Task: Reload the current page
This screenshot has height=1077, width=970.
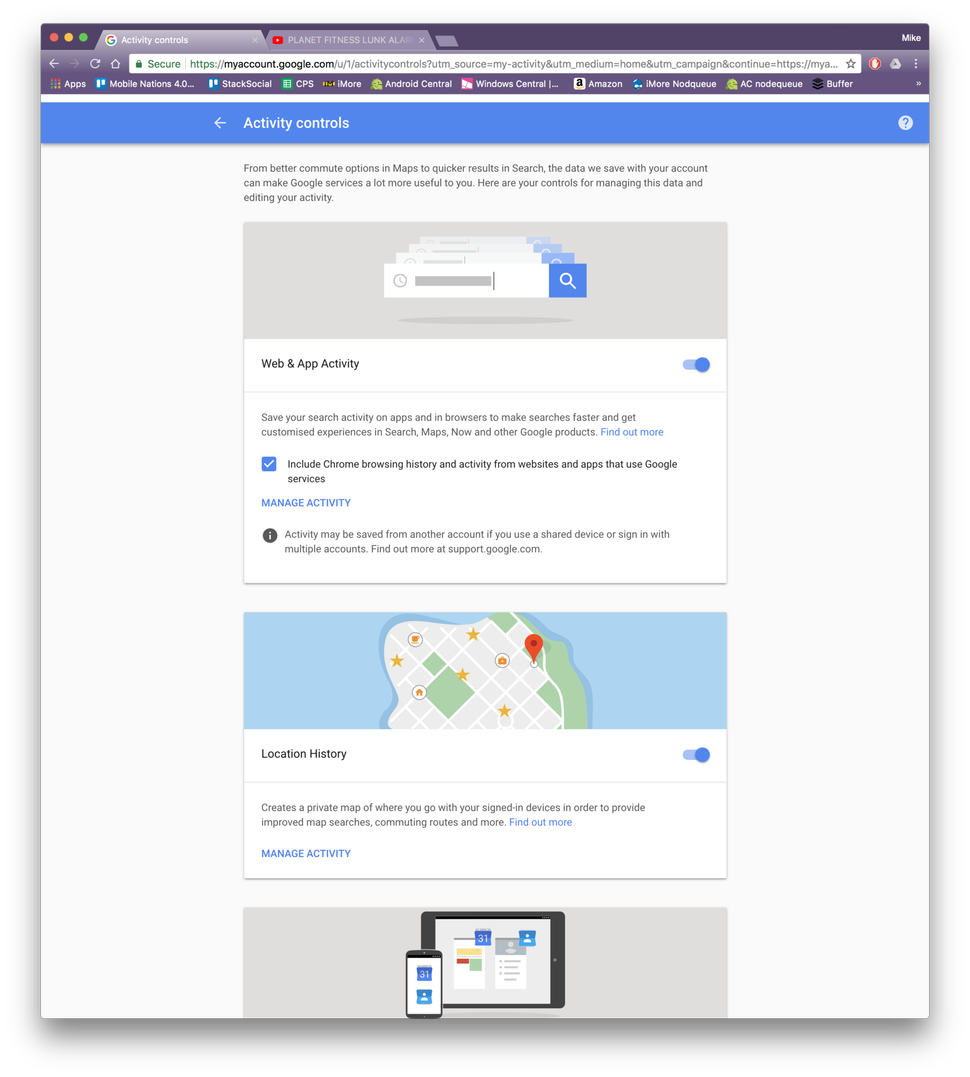Action: point(94,62)
